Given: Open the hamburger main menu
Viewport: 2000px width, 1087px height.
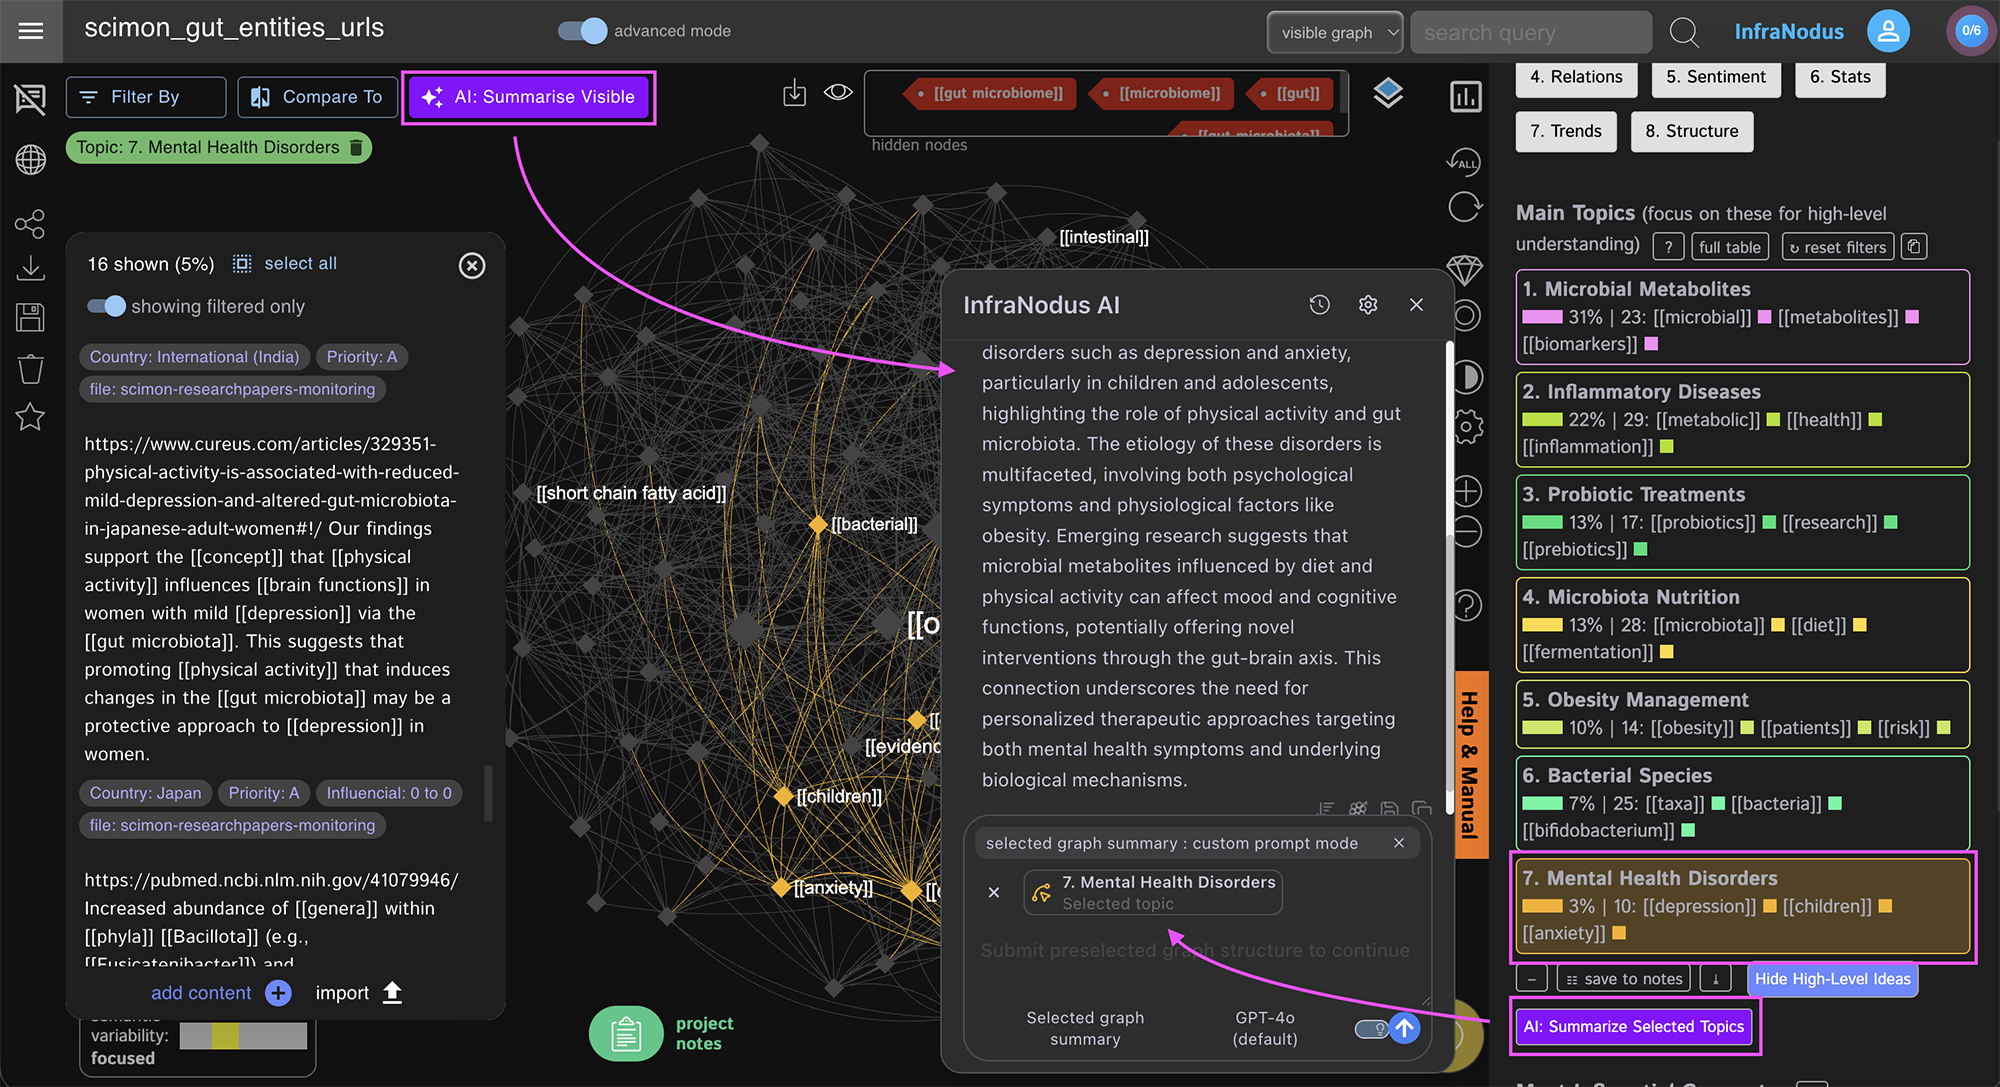Looking at the screenshot, I should click(31, 31).
